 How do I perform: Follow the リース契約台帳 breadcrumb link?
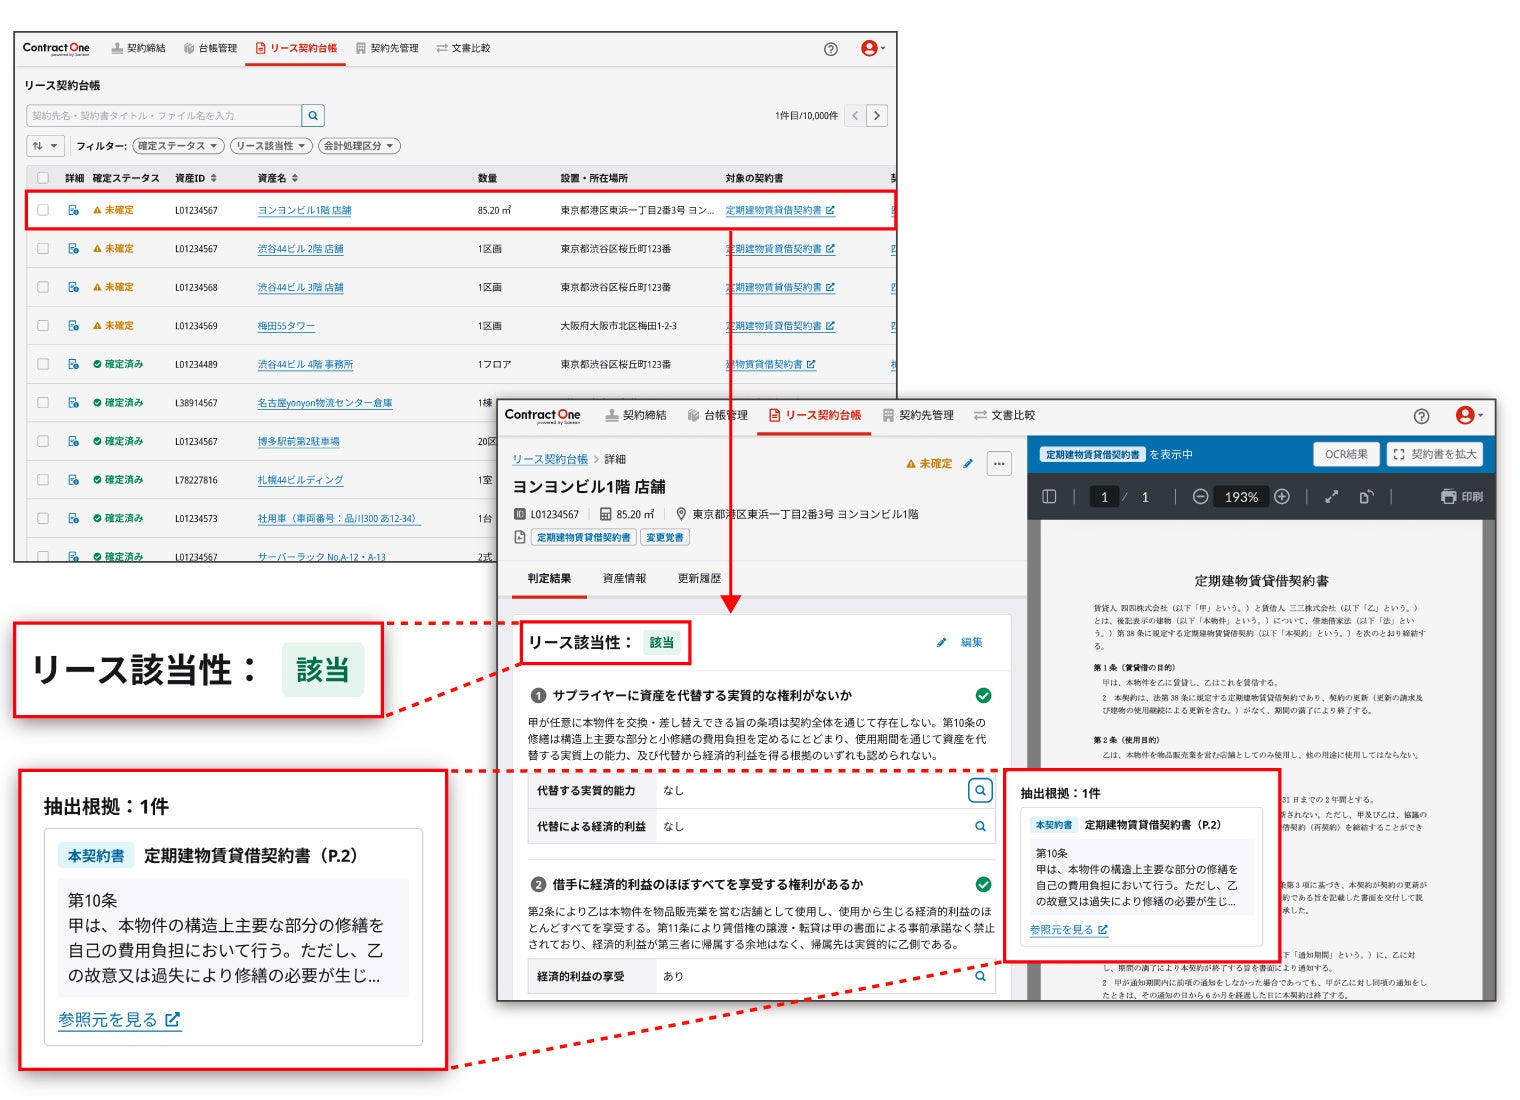[x=550, y=460]
